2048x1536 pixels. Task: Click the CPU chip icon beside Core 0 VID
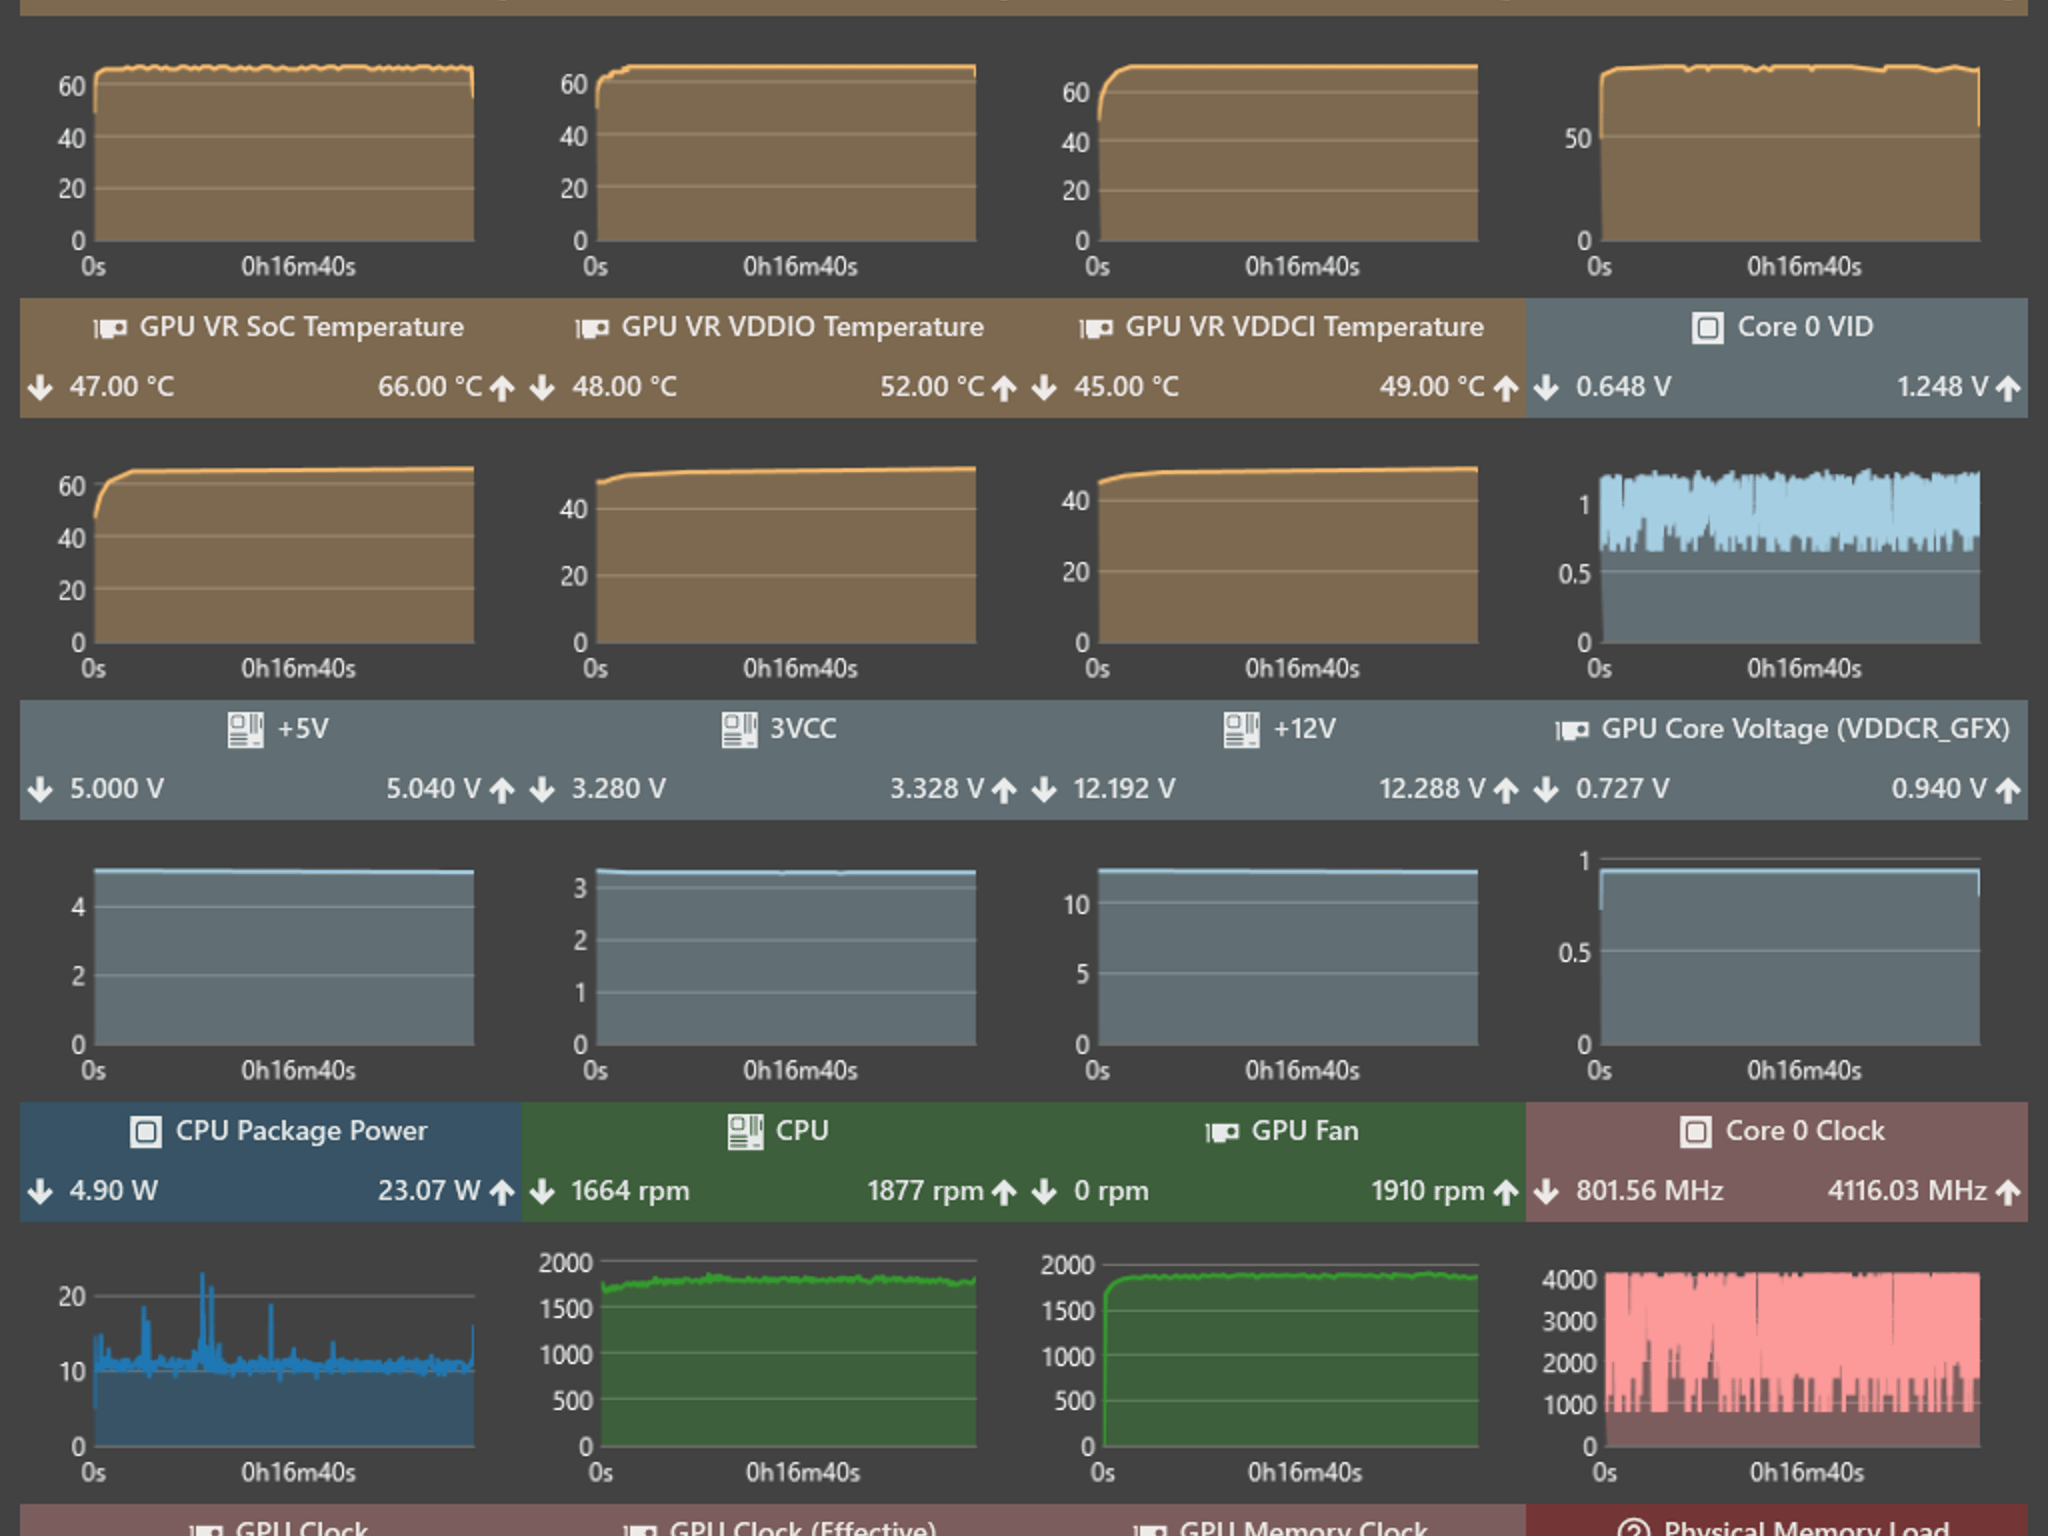coord(1707,327)
